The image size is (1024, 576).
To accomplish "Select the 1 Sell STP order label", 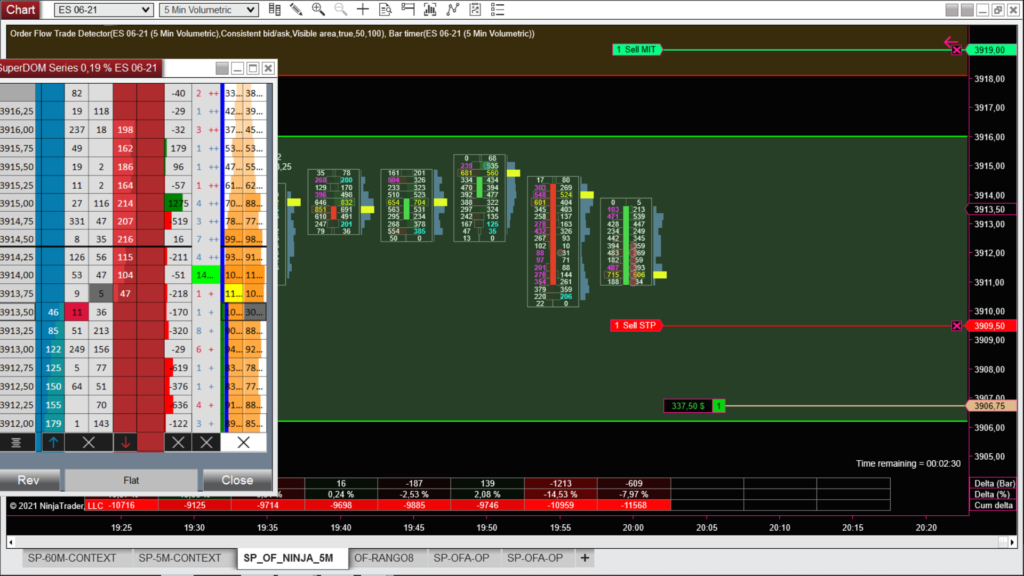I will pos(636,325).
